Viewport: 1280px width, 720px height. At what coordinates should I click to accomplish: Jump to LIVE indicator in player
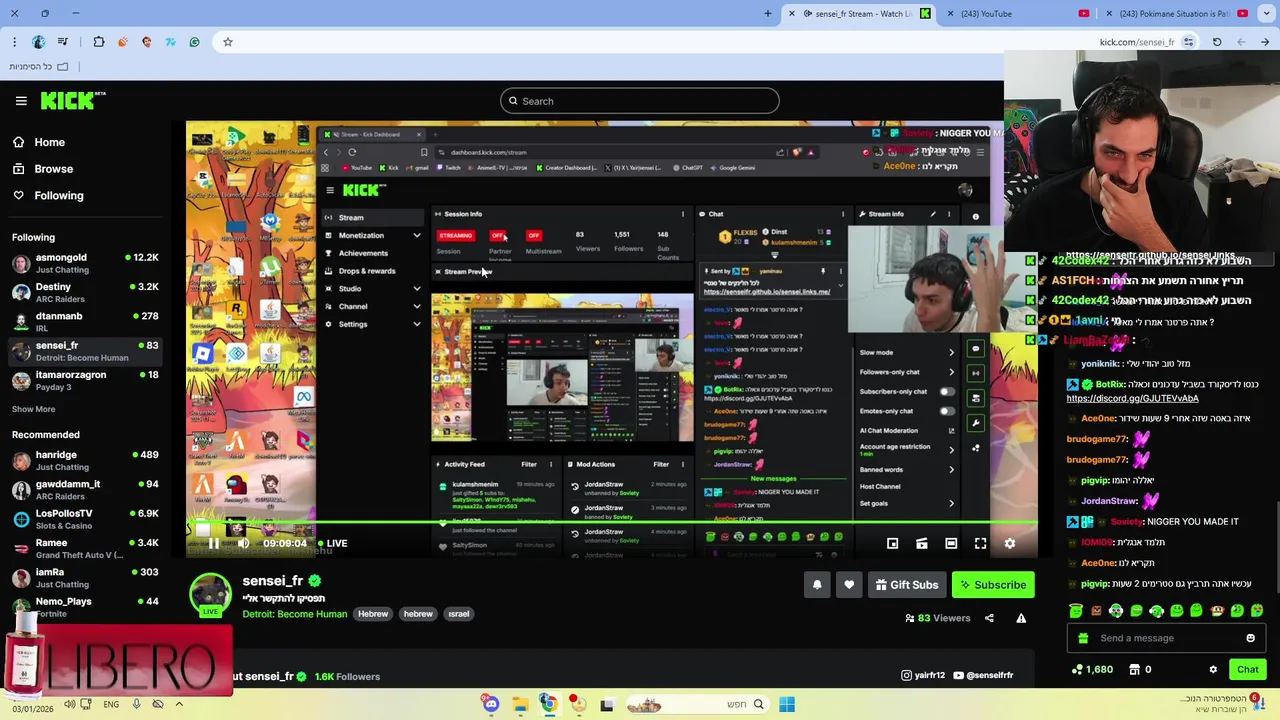[x=332, y=543]
